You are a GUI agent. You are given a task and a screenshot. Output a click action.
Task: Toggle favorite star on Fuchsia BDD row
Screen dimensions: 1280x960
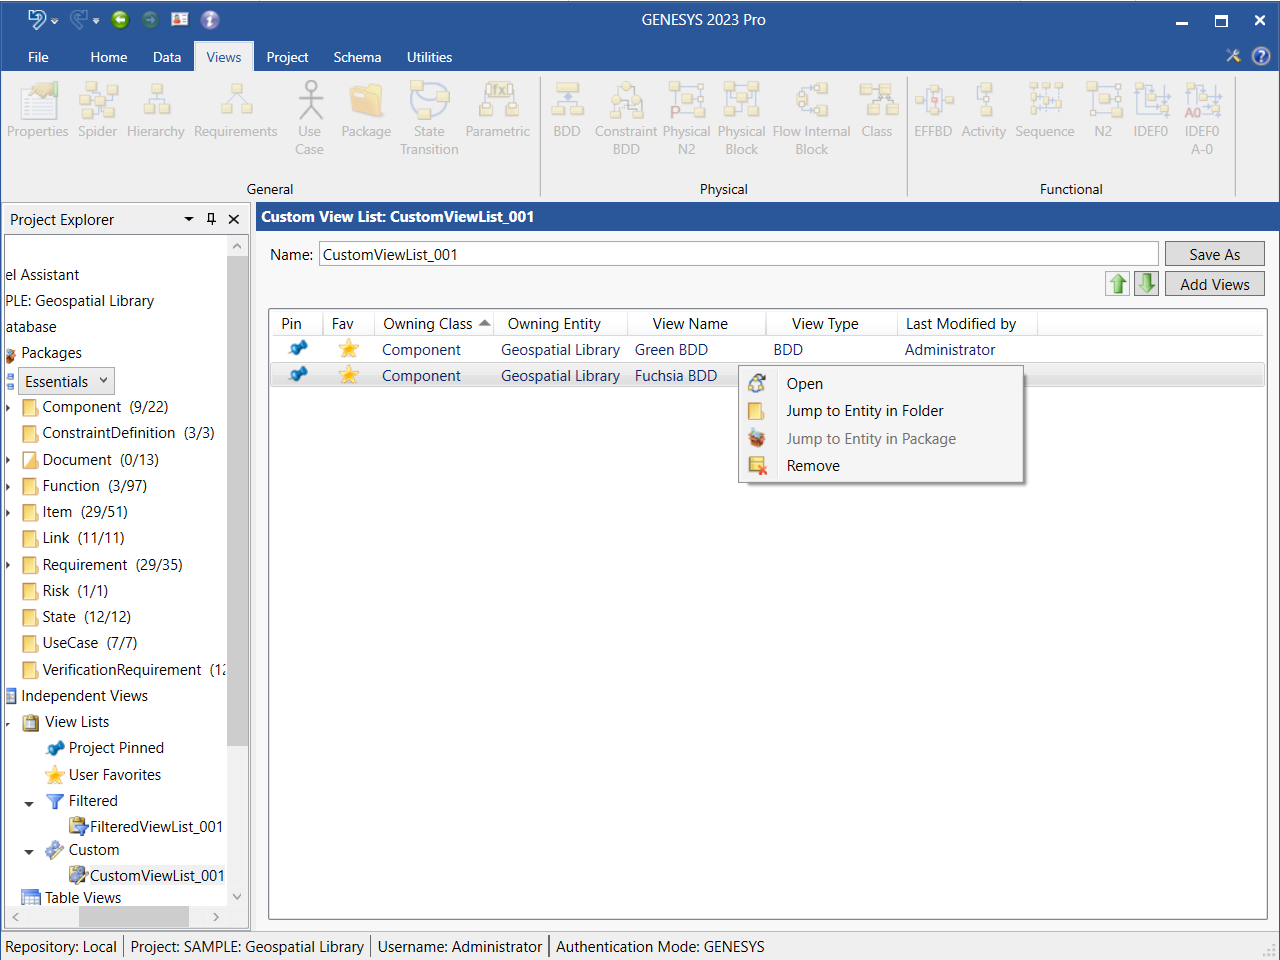tap(349, 375)
